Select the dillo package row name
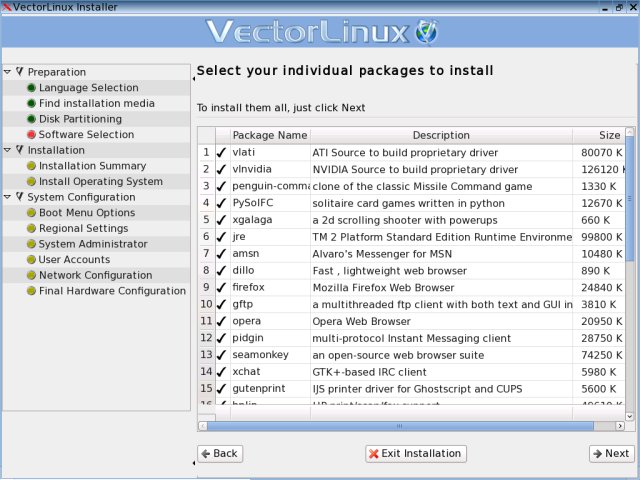The image size is (640, 480). (243, 270)
